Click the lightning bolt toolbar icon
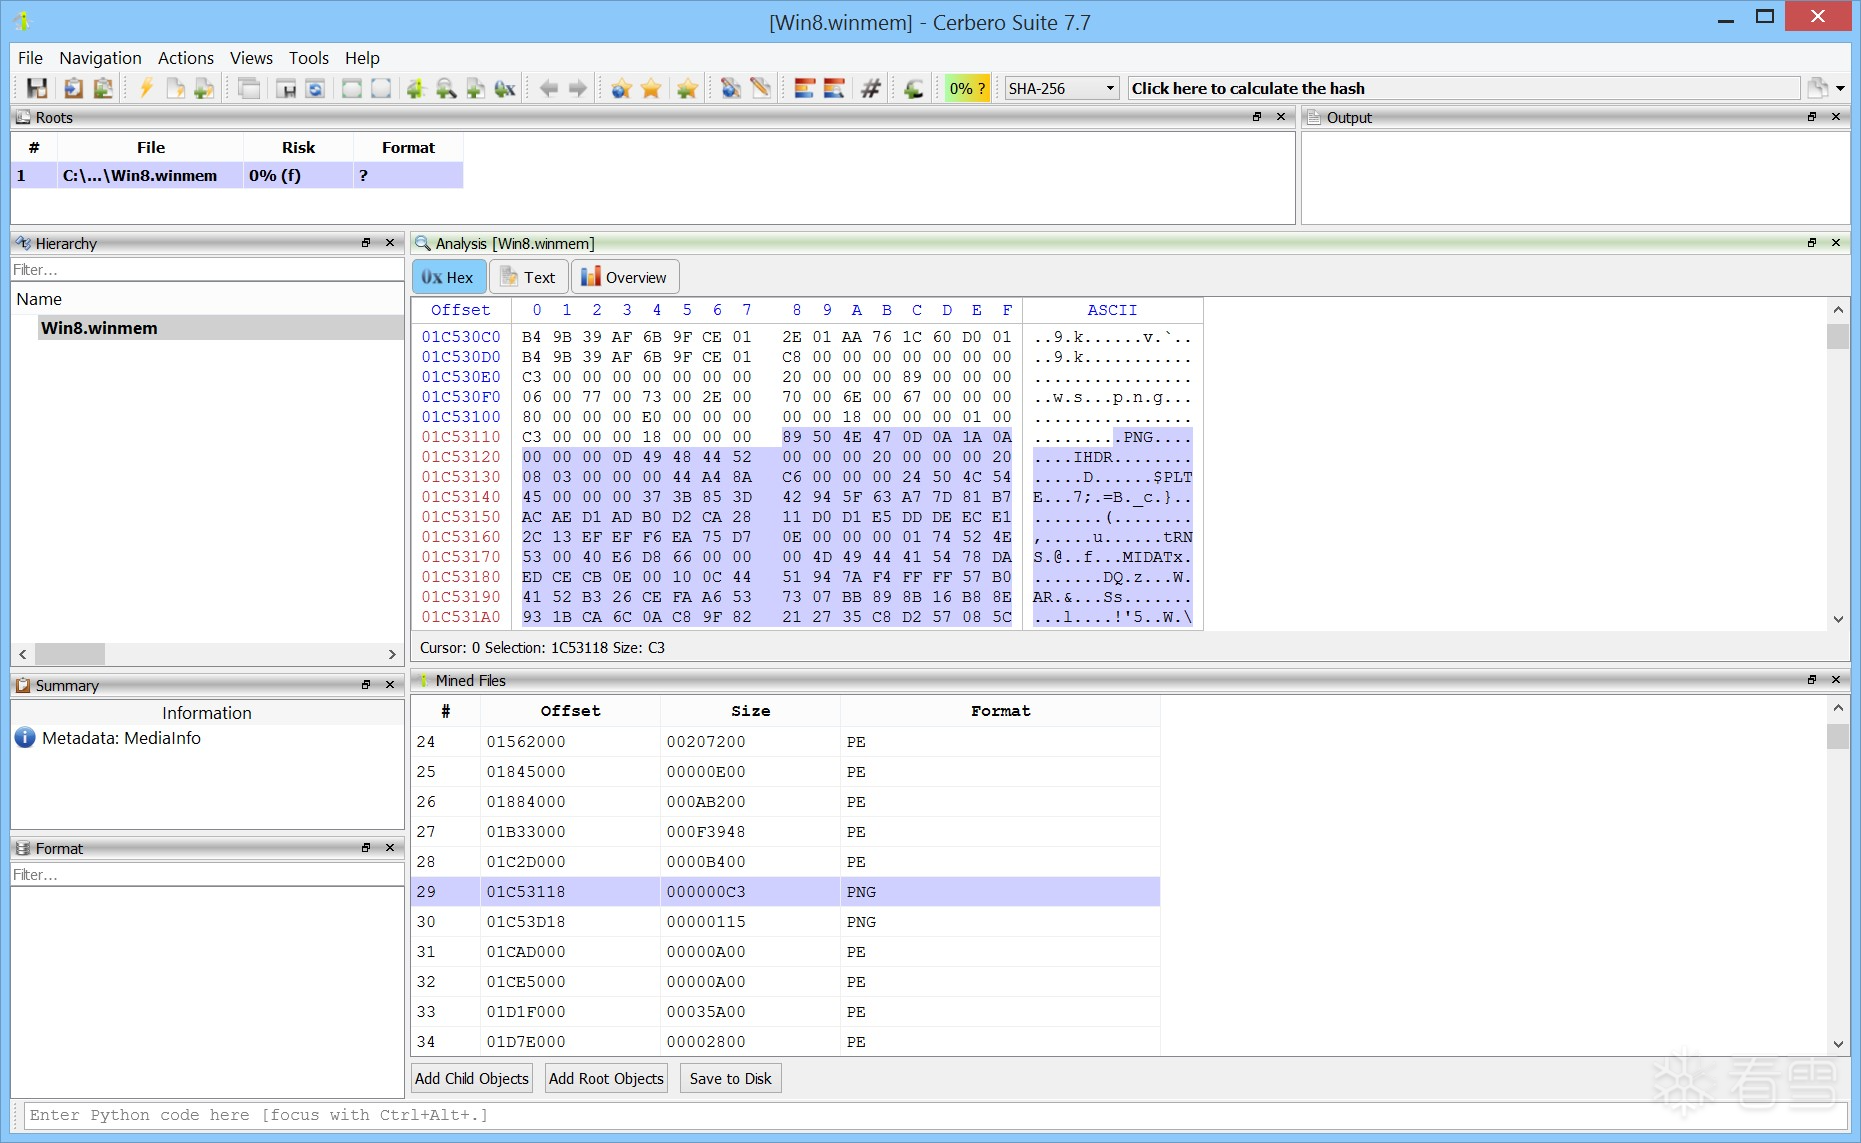 click(146, 88)
